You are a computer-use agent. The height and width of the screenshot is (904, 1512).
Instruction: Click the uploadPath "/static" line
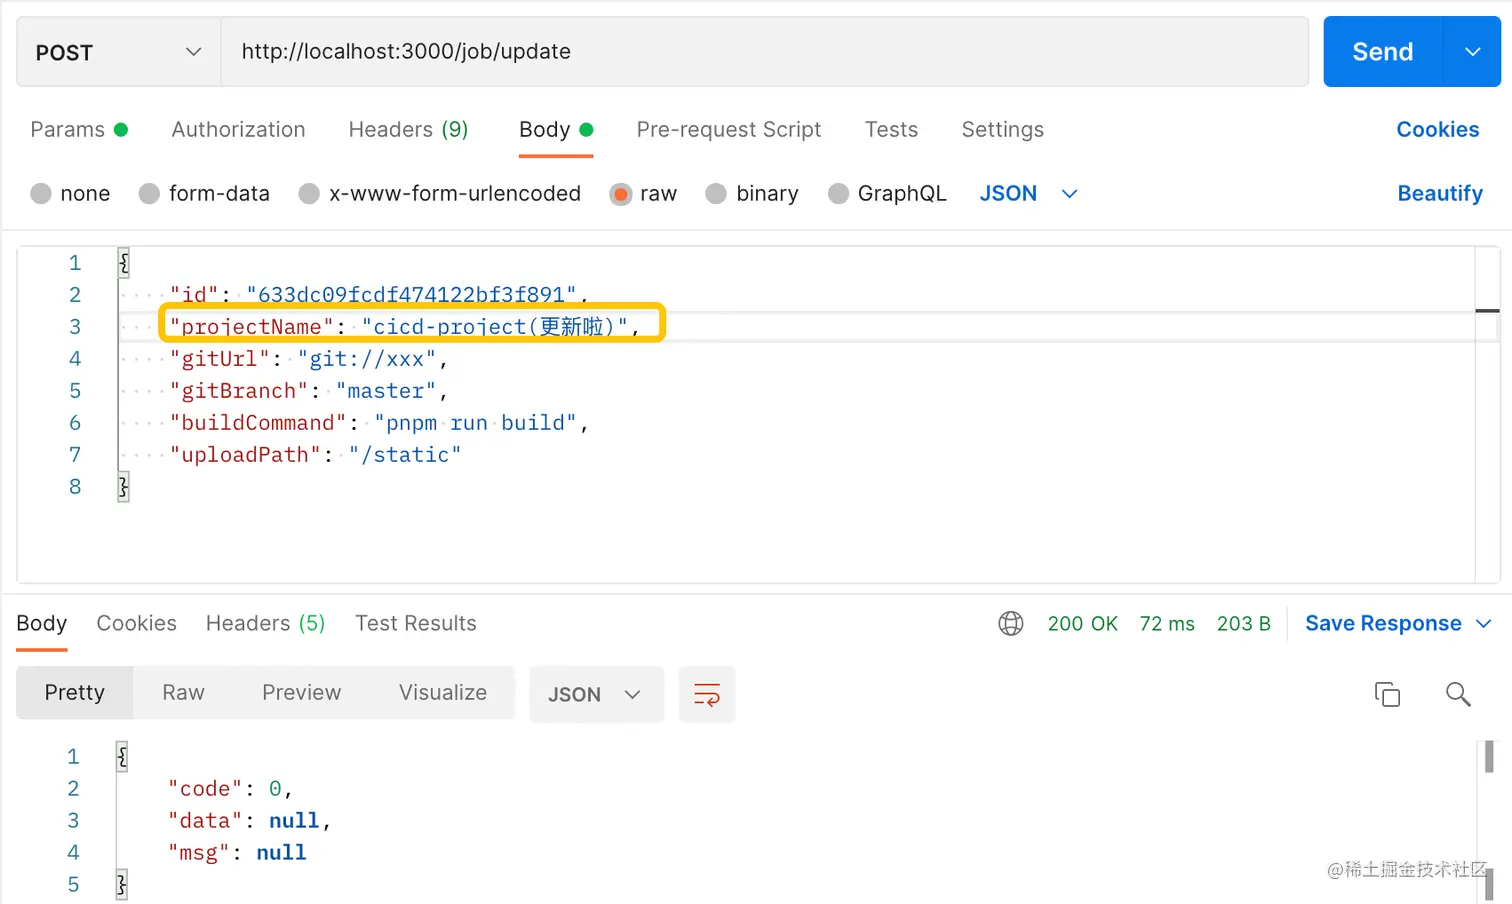click(315, 455)
